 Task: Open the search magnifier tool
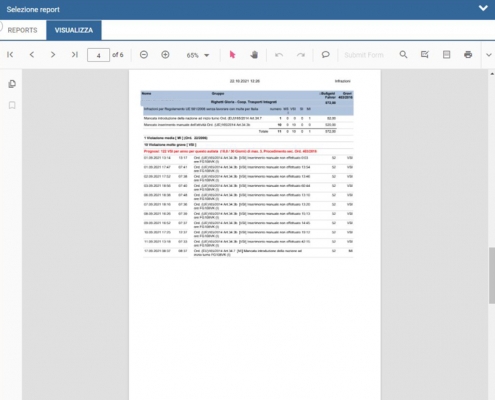click(403, 55)
